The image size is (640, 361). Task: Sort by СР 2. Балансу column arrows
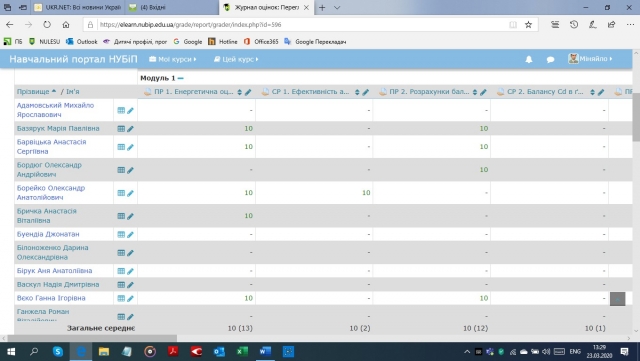click(x=592, y=92)
